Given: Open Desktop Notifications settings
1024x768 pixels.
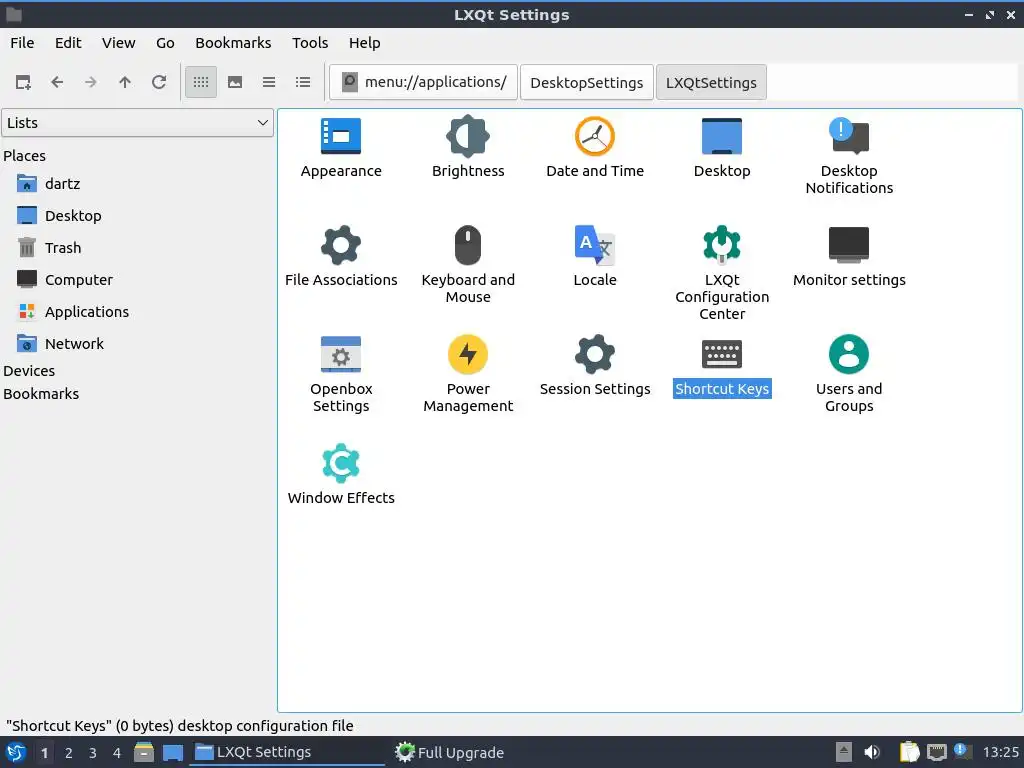Looking at the screenshot, I should coord(848,136).
